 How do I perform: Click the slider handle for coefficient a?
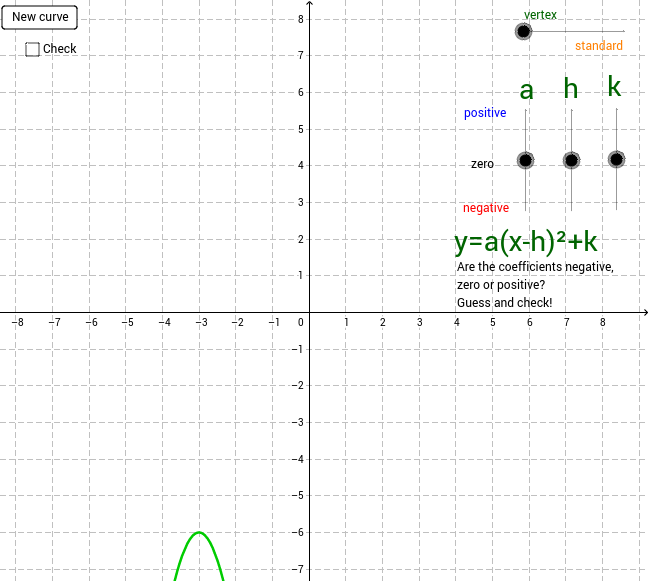[526, 160]
